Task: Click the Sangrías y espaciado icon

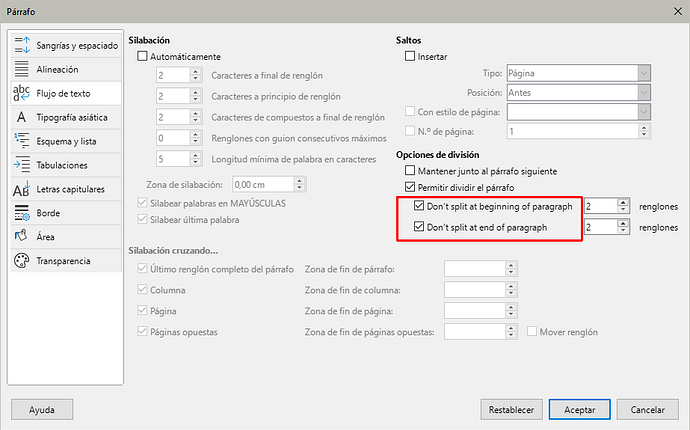Action: point(21,46)
